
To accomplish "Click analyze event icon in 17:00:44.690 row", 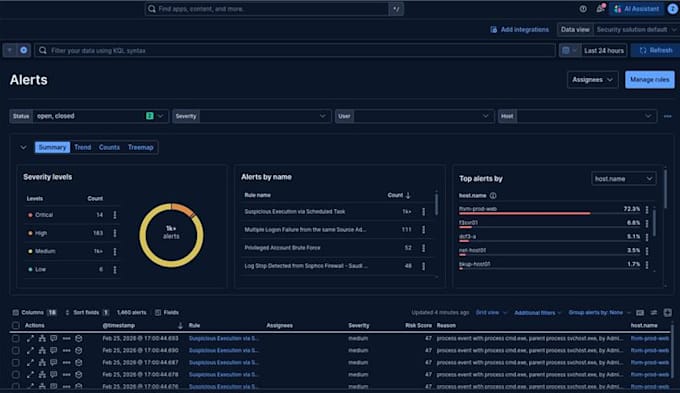I will click(x=42, y=350).
